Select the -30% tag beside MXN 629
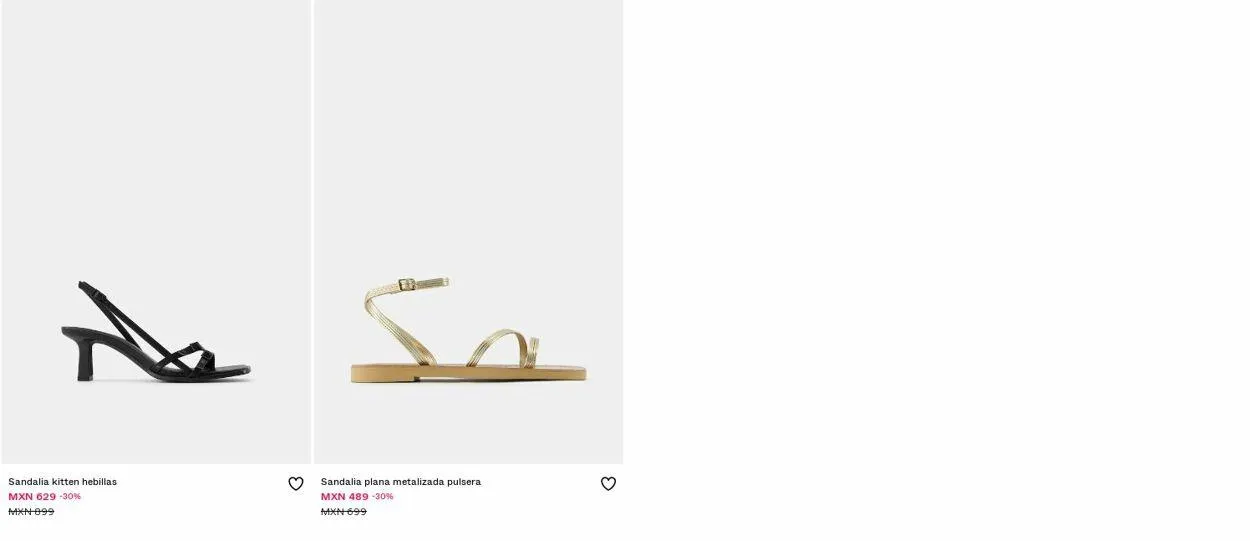This screenshot has height=541, width=1250. [70, 497]
